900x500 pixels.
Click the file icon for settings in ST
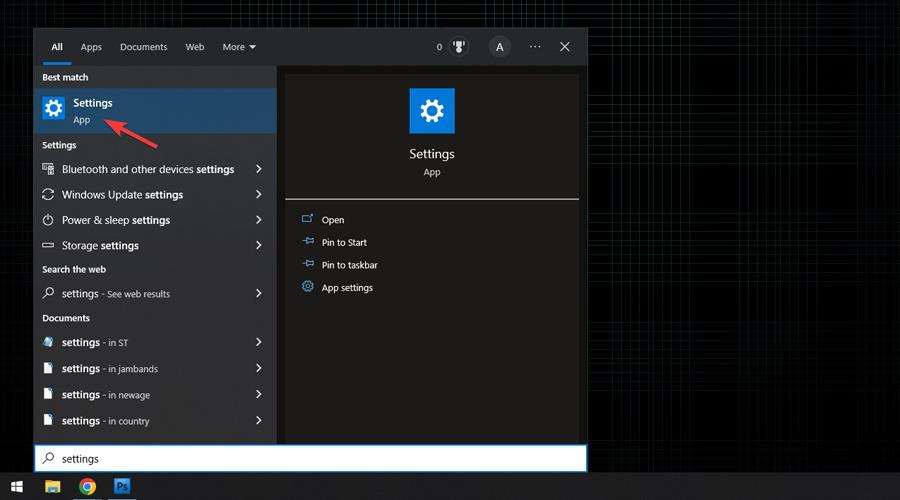48,342
